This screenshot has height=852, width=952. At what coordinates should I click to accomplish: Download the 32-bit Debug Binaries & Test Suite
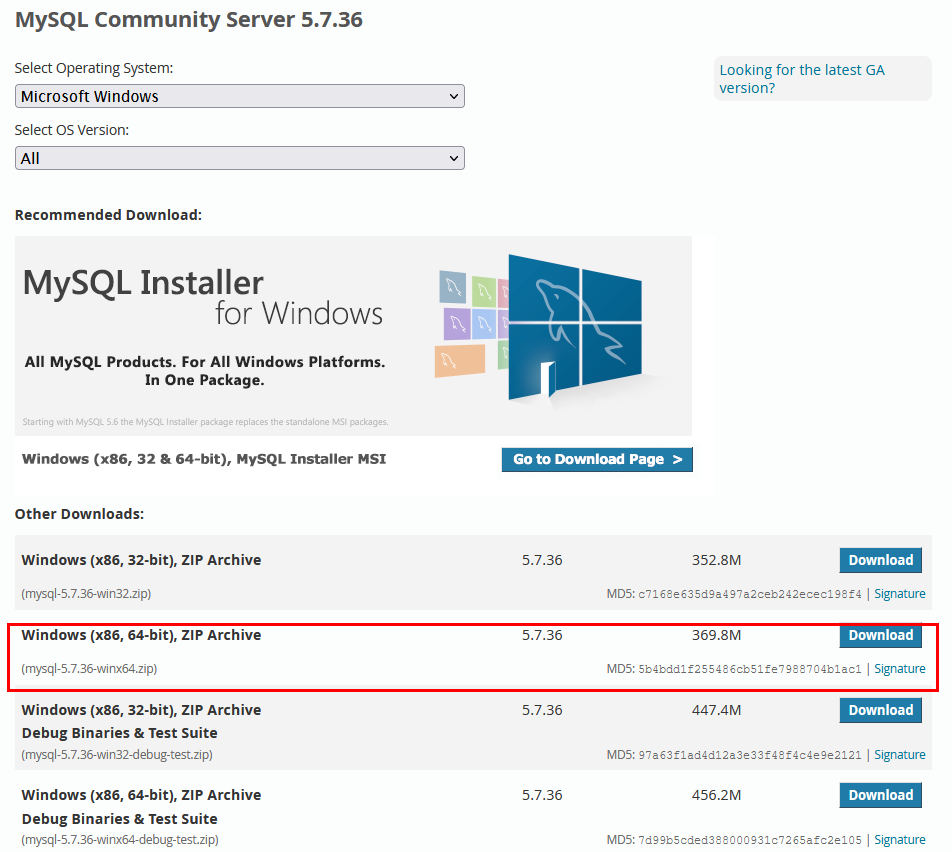pyautogui.click(x=880, y=710)
